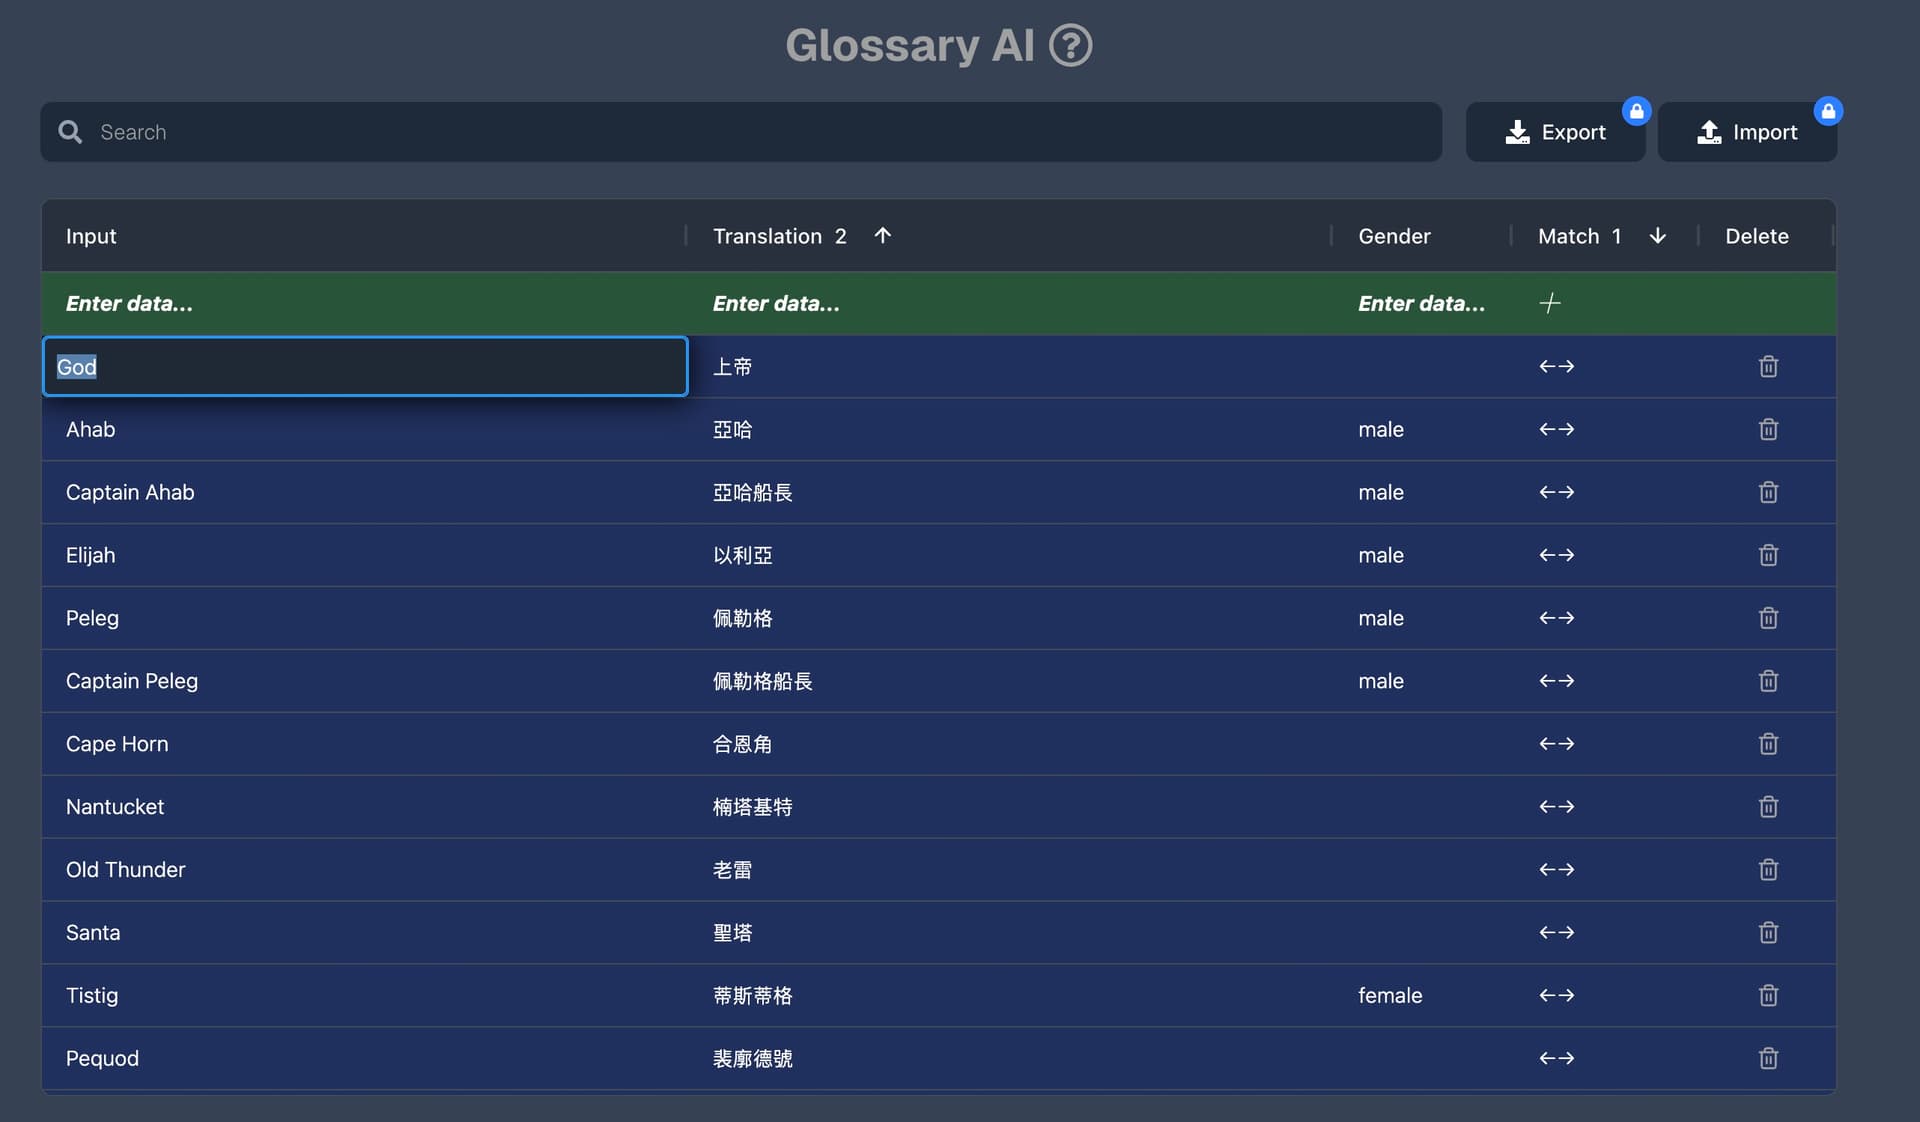
Task: Click the Gender column header
Action: coord(1394,236)
